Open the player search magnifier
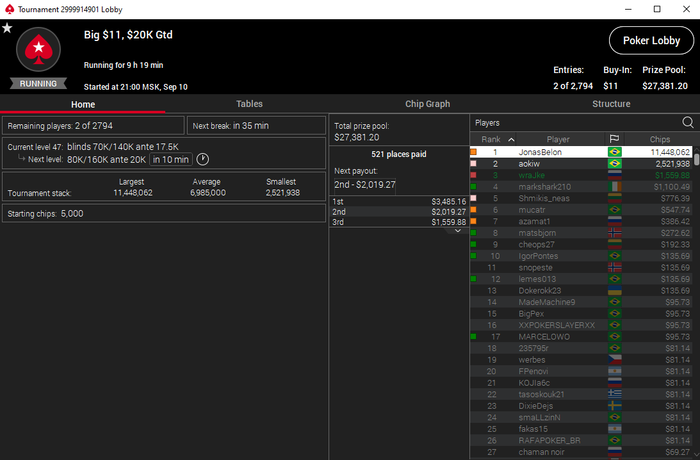The image size is (700, 460). tap(688, 122)
